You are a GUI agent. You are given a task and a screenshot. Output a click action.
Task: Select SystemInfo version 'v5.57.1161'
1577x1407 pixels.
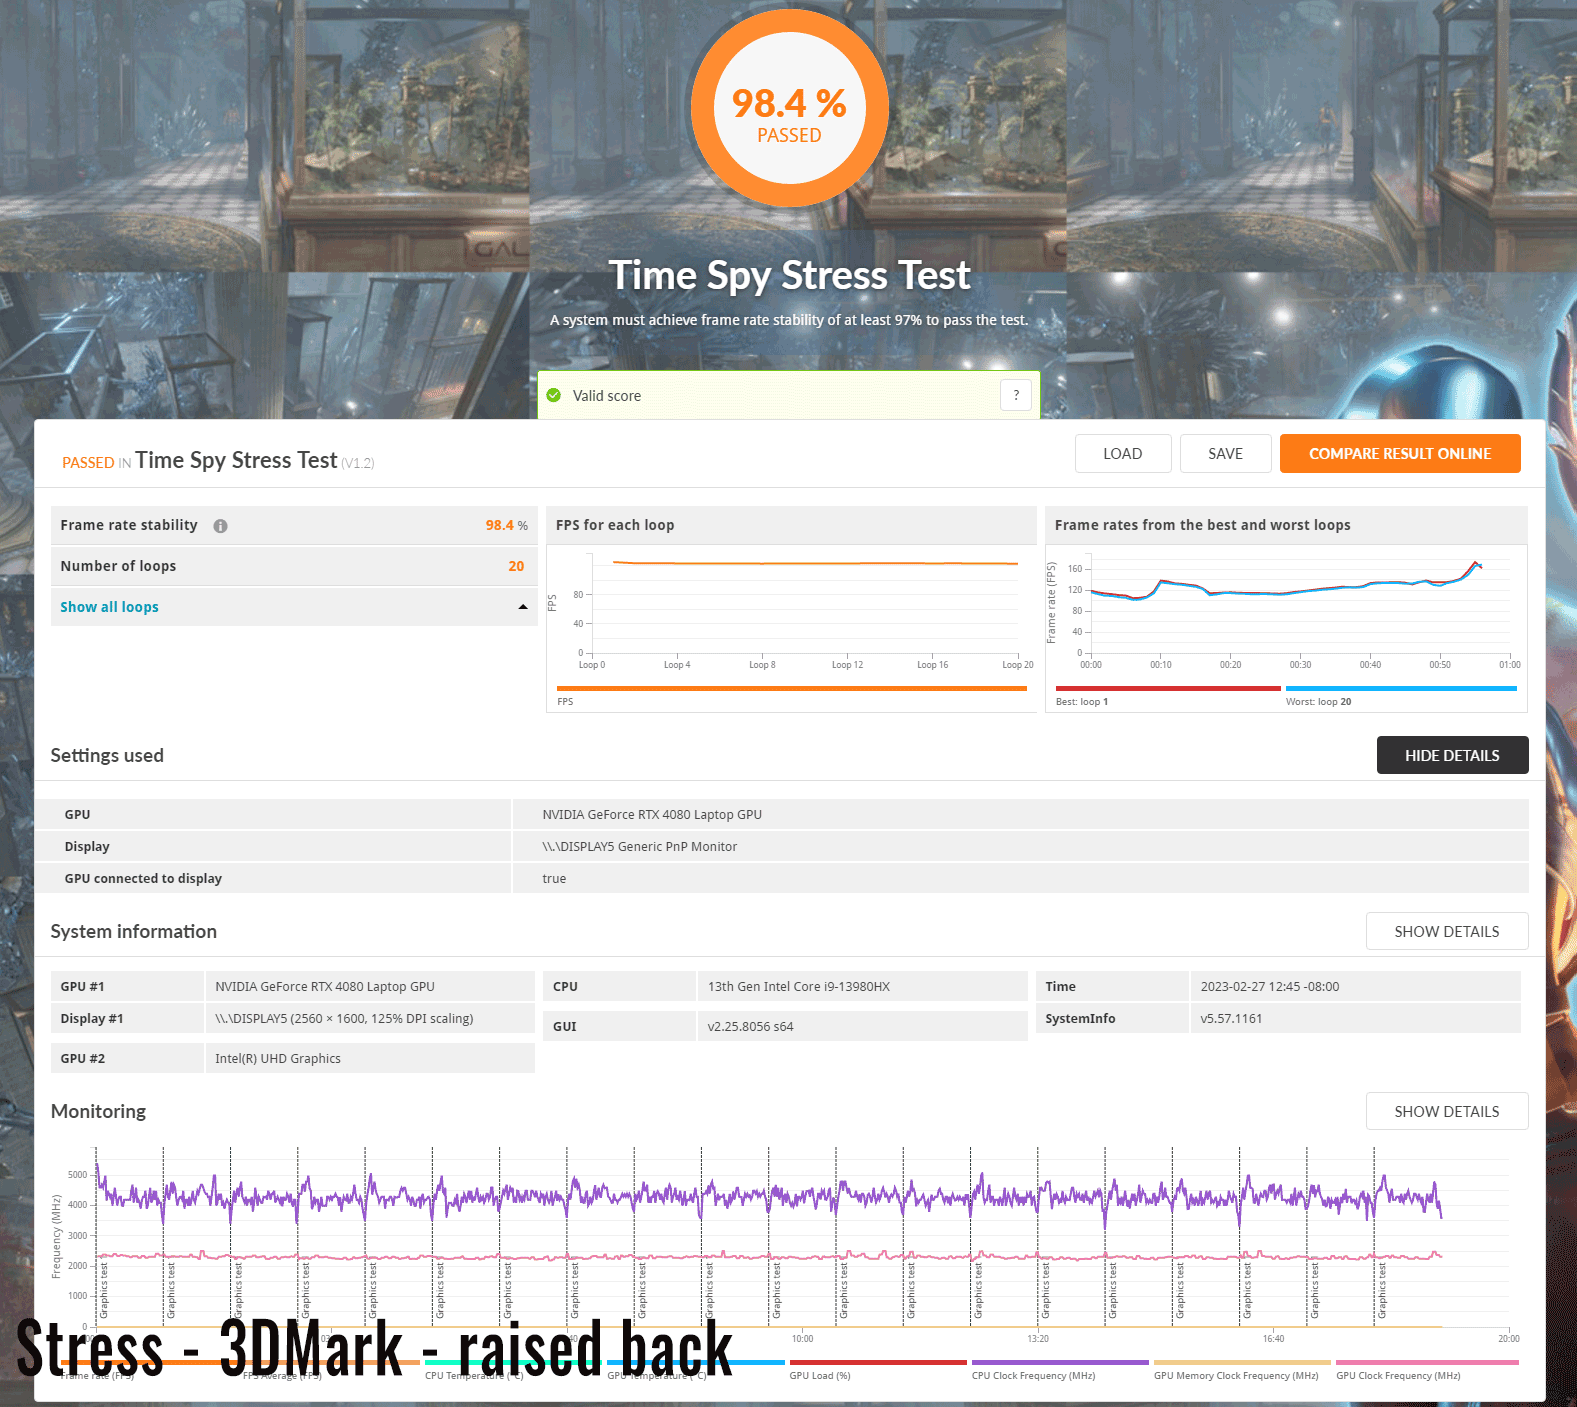[x=1231, y=1018]
